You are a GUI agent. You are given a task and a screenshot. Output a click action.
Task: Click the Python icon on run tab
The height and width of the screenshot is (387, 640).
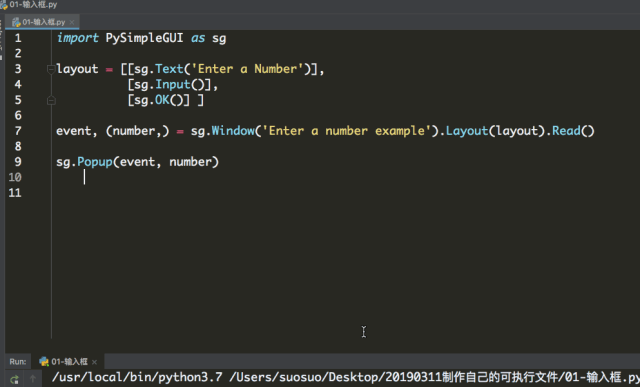(x=44, y=361)
